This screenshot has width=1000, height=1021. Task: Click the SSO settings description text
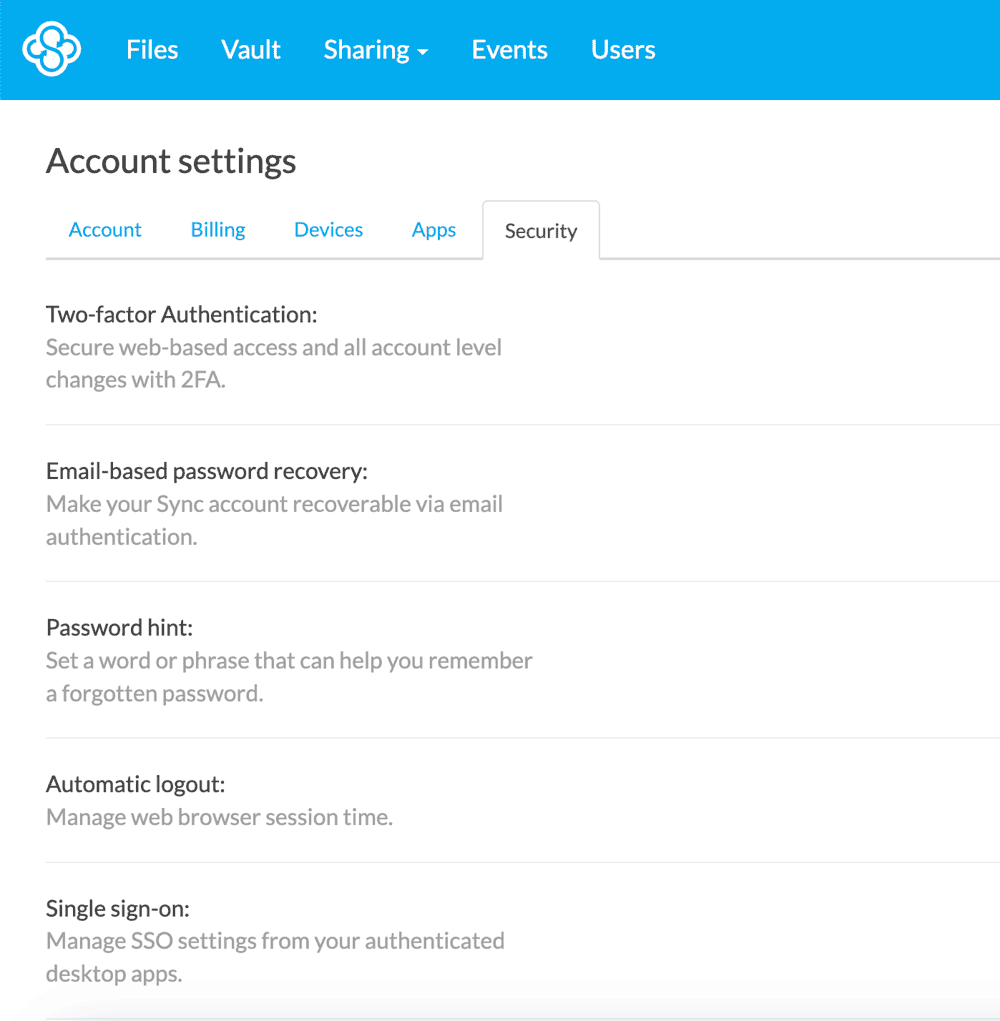pyautogui.click(x=274, y=956)
